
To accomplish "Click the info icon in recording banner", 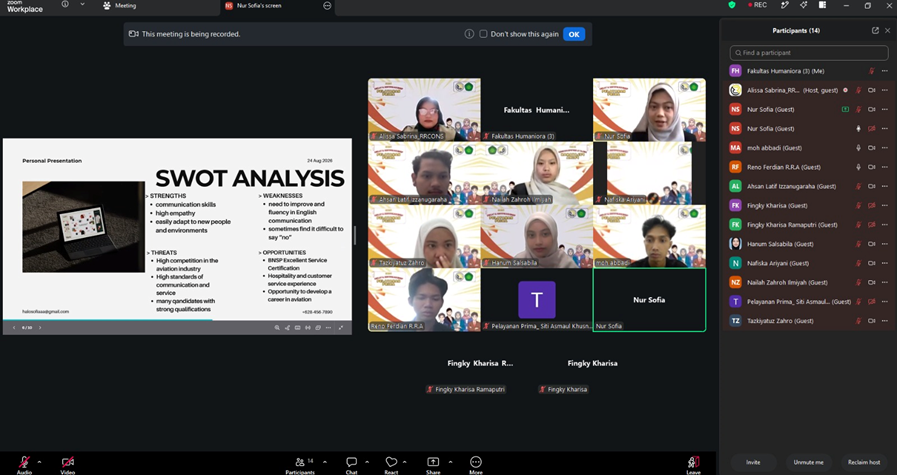I will click(x=469, y=34).
